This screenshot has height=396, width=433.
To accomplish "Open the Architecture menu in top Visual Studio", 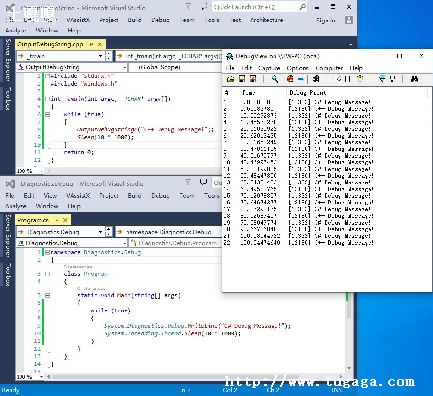I will click(266, 20).
